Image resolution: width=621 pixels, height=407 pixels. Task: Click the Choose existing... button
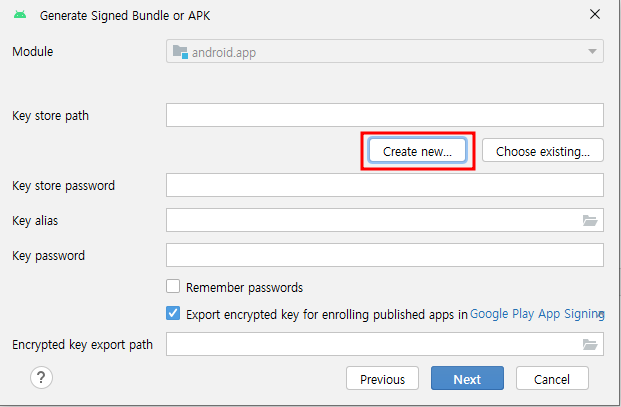tap(542, 151)
